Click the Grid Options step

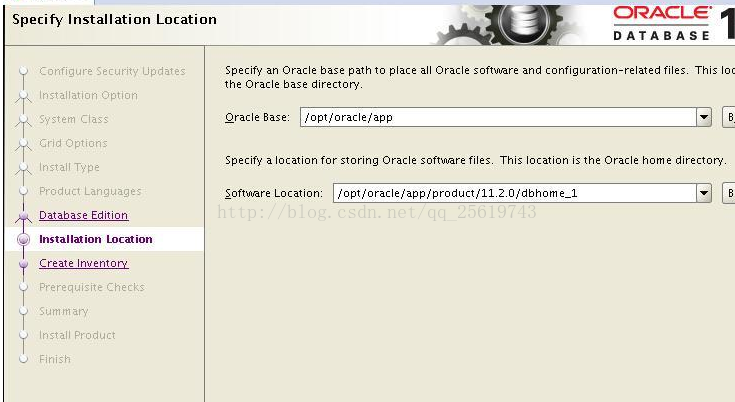tap(73, 143)
